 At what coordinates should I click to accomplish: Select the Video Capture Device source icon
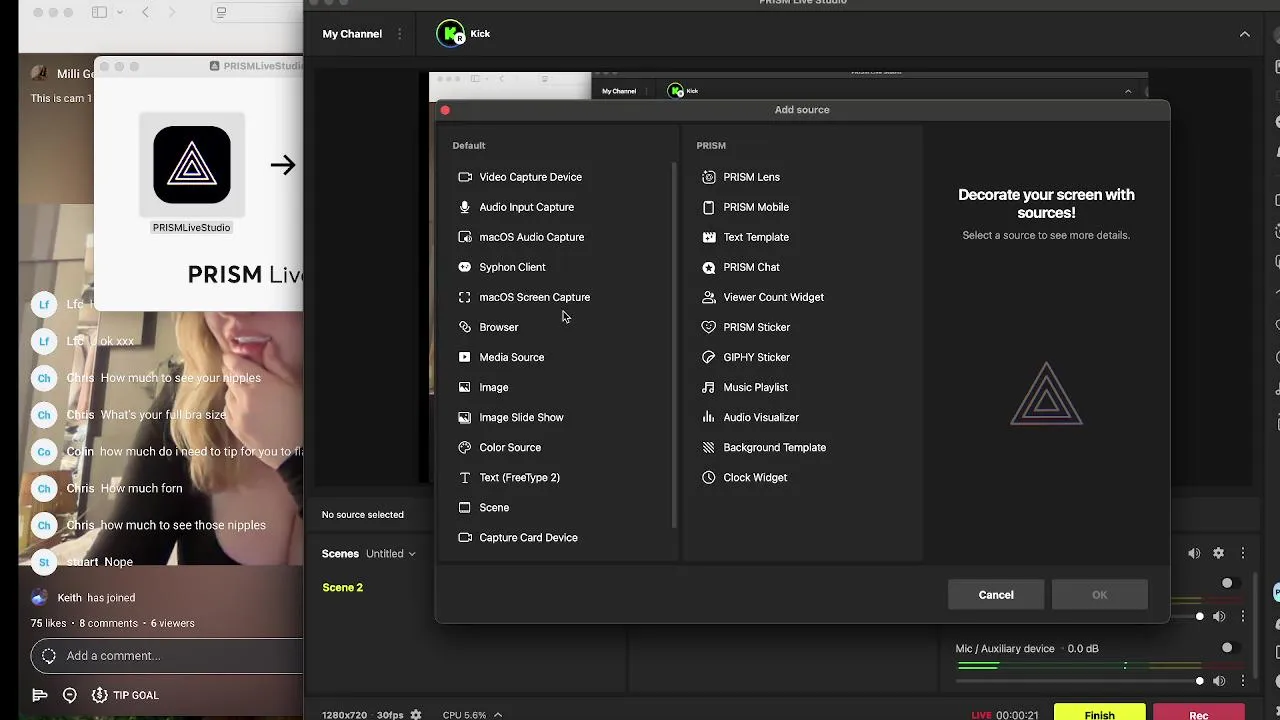[465, 177]
